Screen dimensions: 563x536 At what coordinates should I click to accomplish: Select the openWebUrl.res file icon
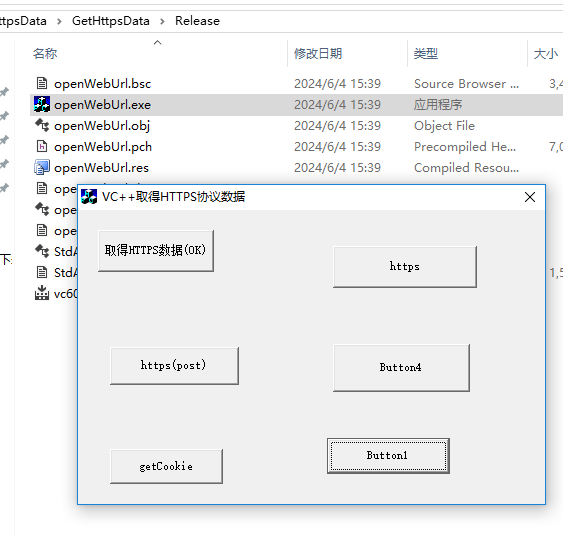42,167
